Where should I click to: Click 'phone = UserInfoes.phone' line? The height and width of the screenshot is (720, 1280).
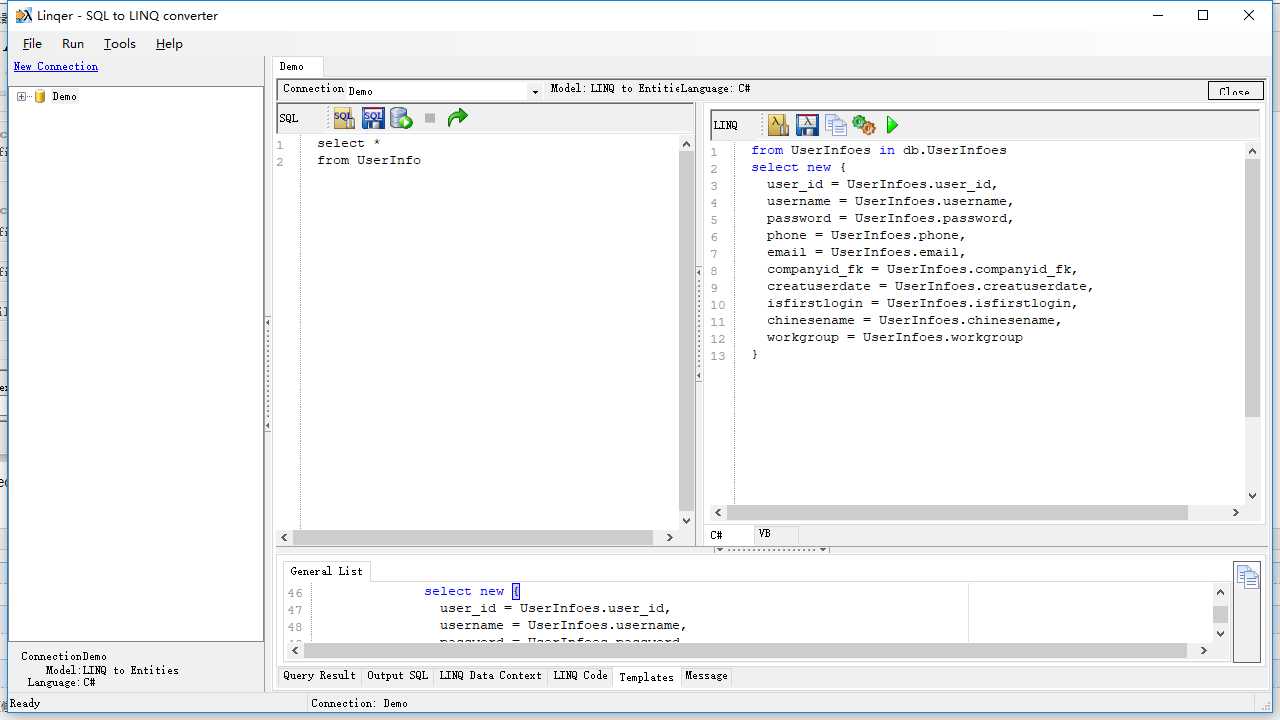pyautogui.click(x=866, y=235)
